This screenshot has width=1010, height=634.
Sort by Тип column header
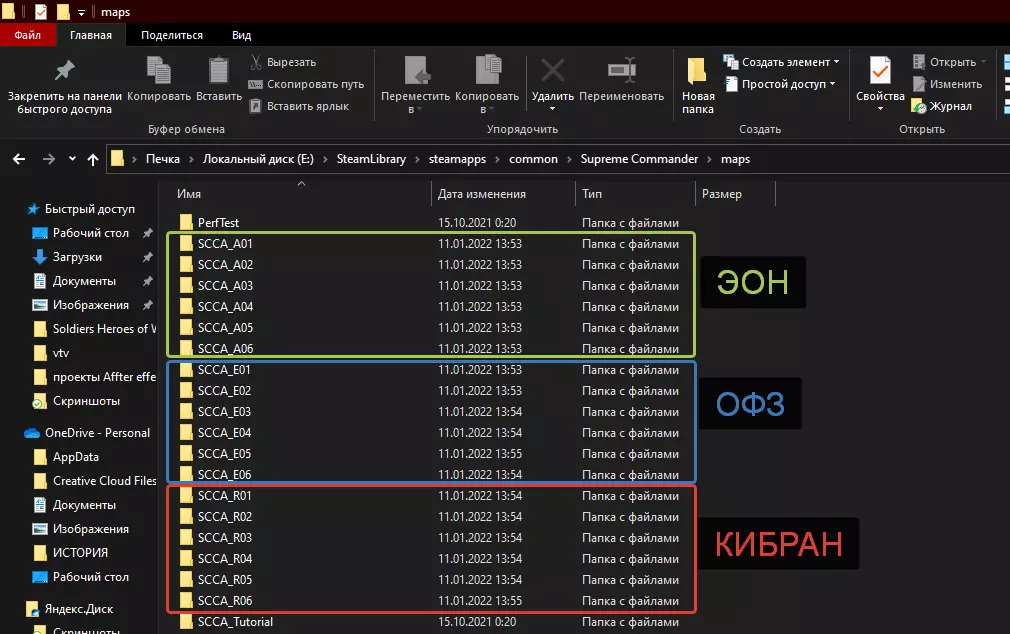point(592,194)
